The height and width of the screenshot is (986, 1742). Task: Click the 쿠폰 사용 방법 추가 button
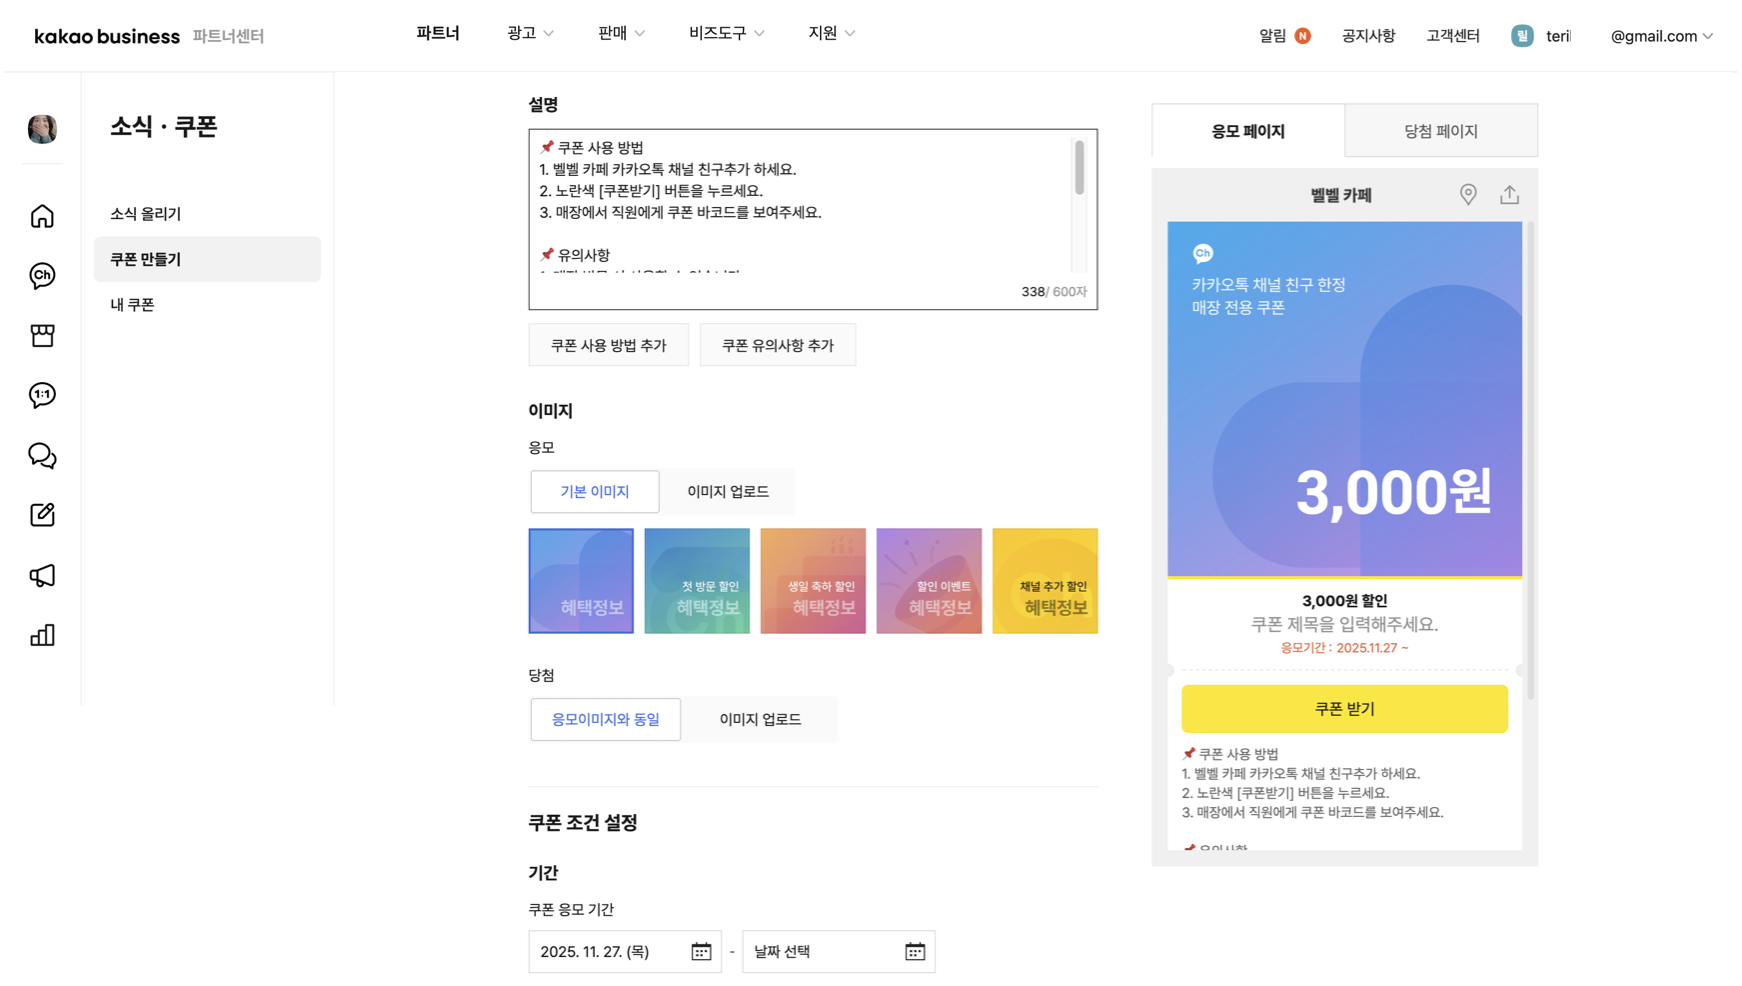pyautogui.click(x=608, y=345)
